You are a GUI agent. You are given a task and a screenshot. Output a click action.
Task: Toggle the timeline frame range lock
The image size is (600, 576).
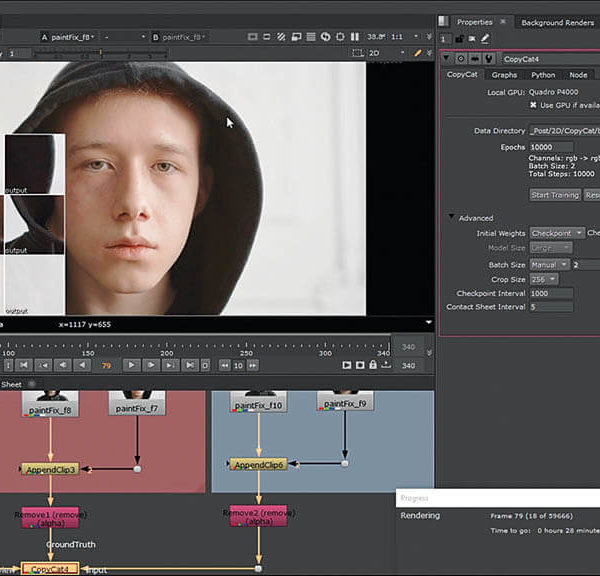click(x=373, y=365)
